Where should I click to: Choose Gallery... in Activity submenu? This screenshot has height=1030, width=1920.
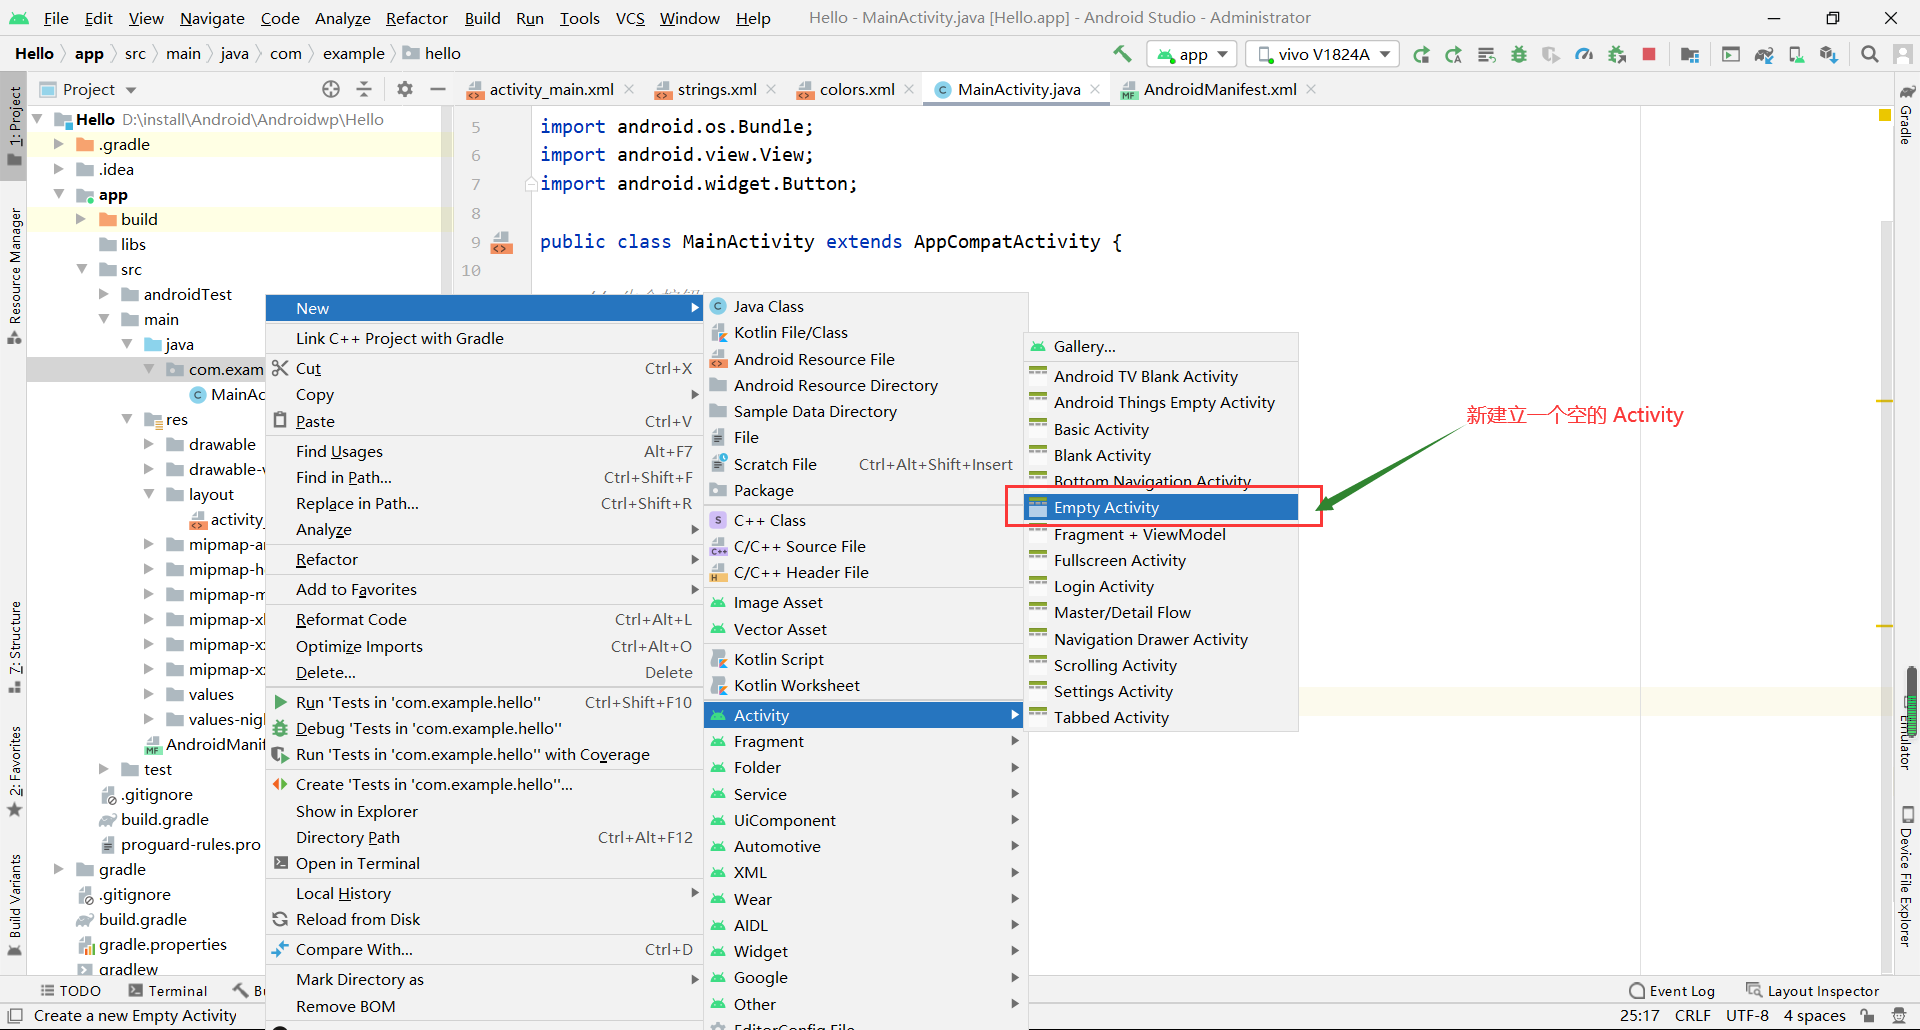tap(1162, 347)
